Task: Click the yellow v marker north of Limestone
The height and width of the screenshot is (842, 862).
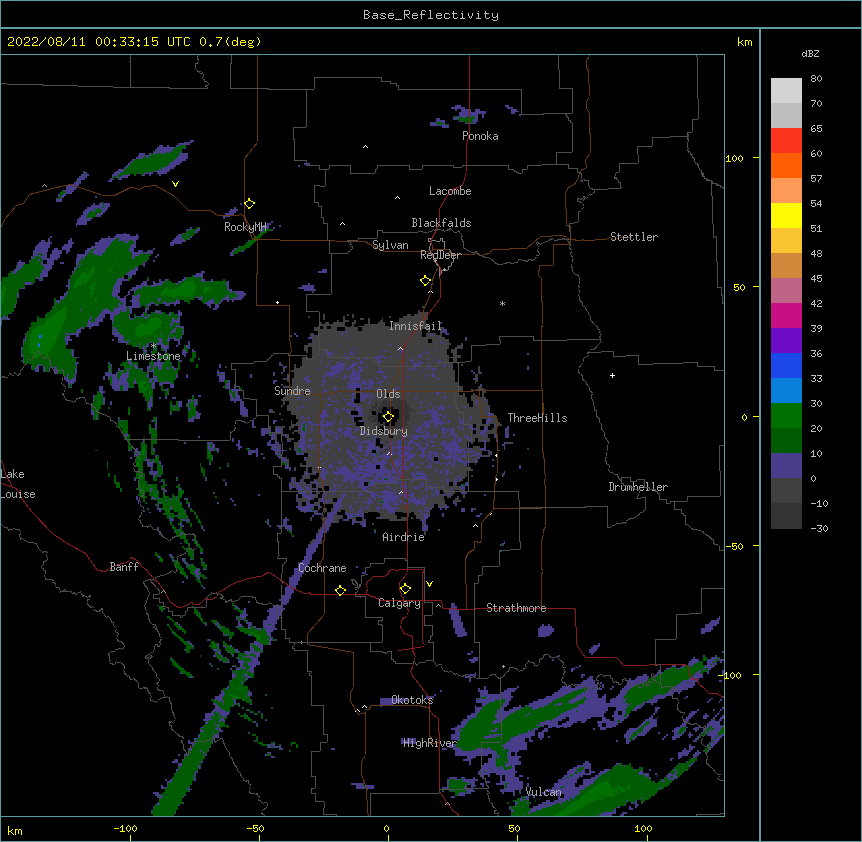Action: tap(175, 184)
